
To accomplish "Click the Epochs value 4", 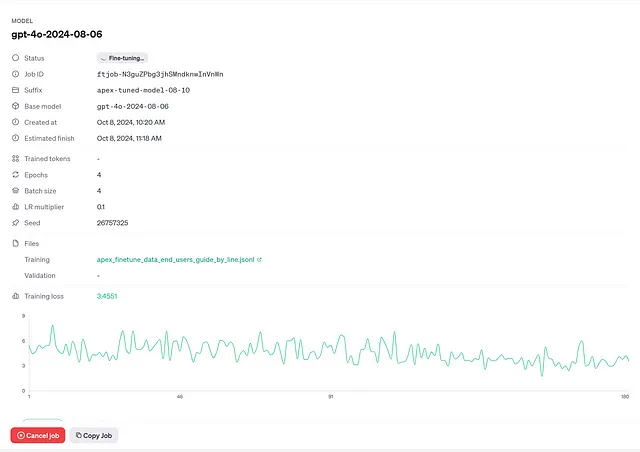I will [99, 175].
